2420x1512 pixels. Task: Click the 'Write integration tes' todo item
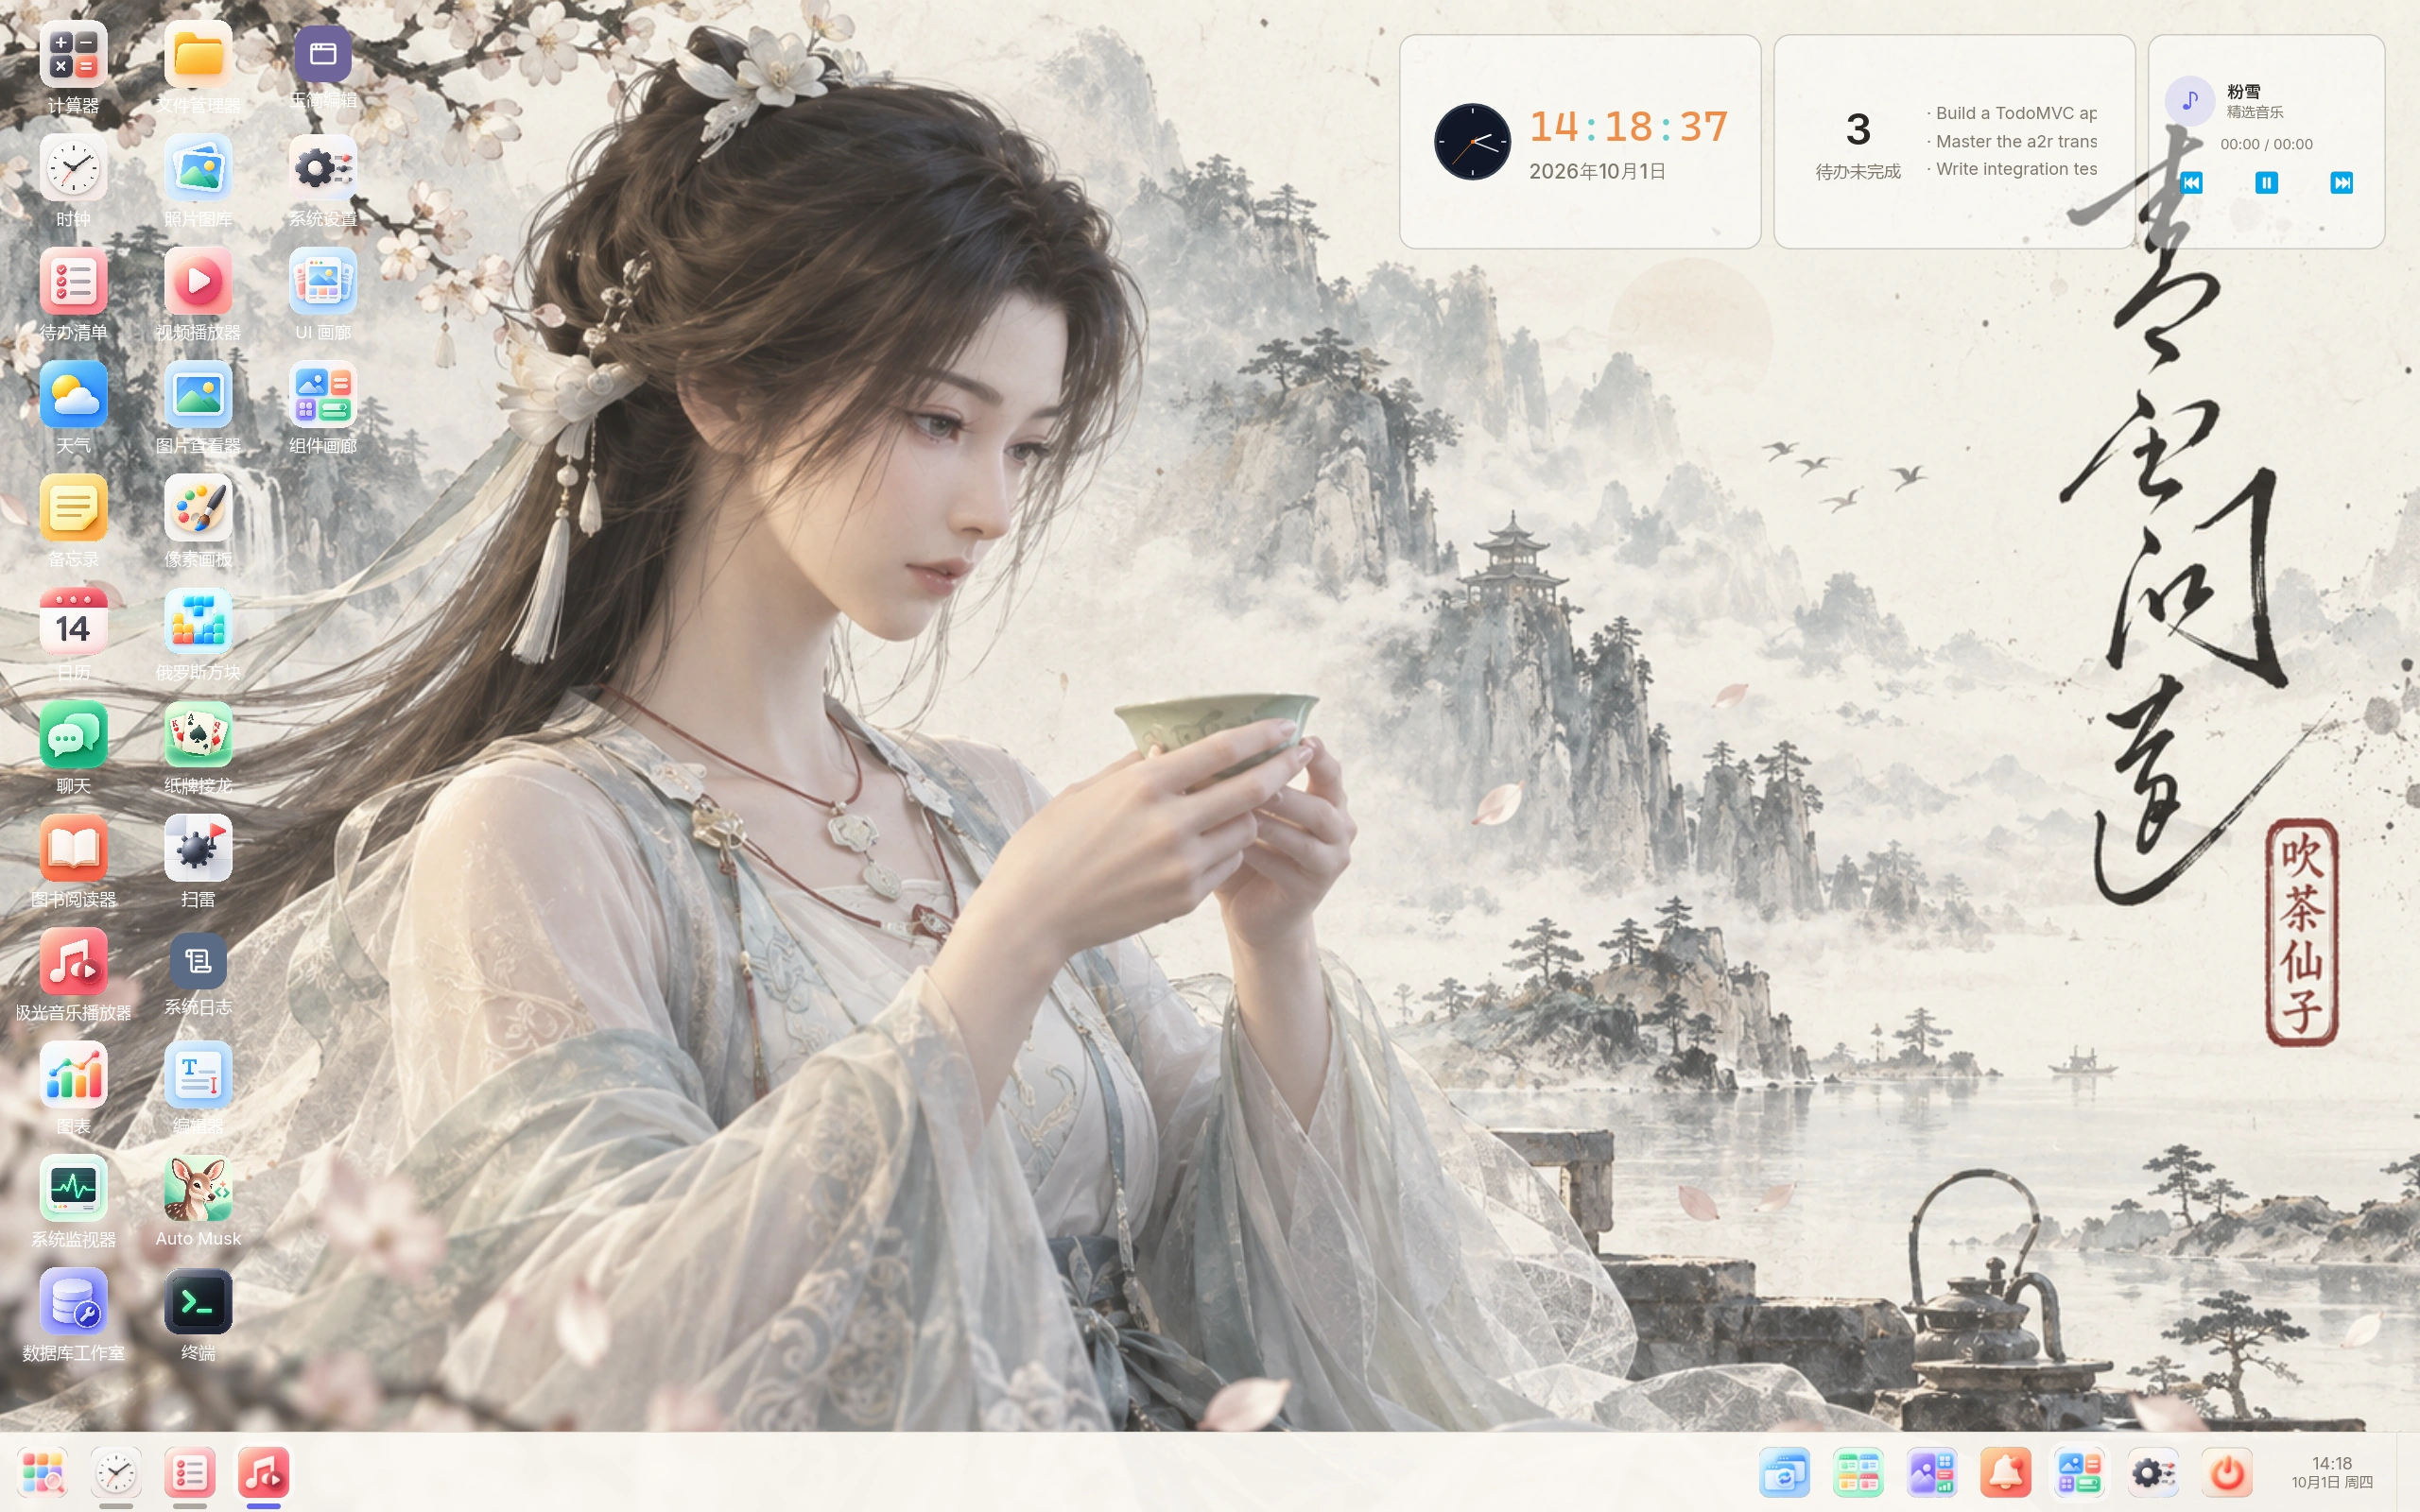(2012, 169)
